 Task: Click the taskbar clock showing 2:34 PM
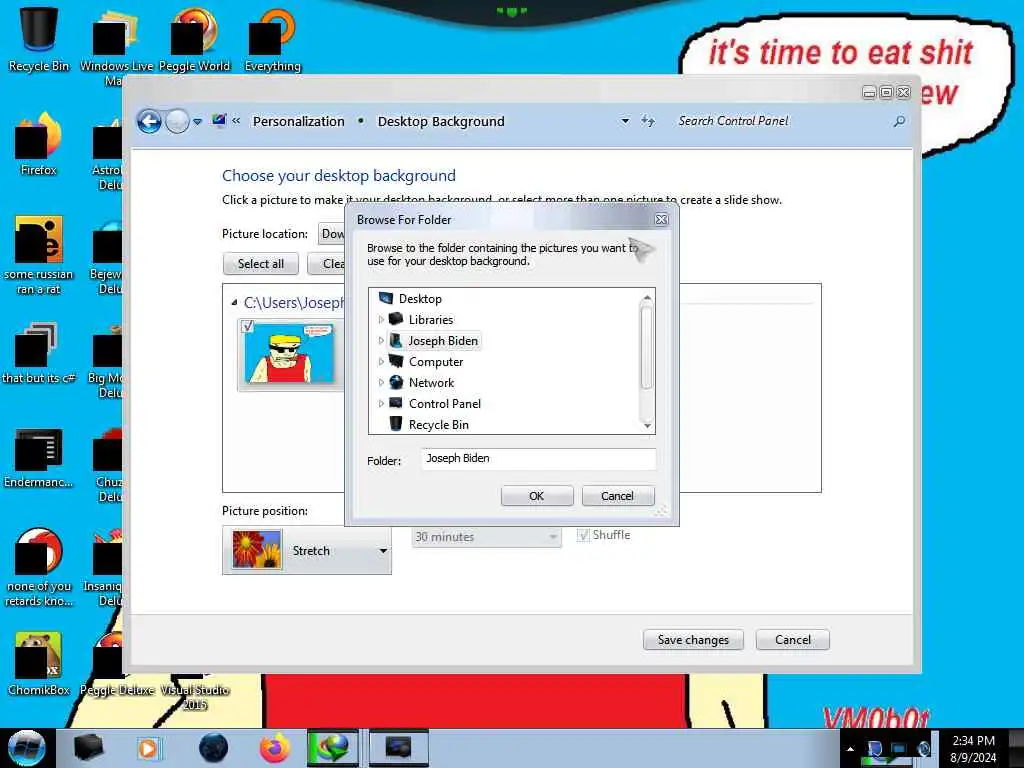click(x=973, y=749)
